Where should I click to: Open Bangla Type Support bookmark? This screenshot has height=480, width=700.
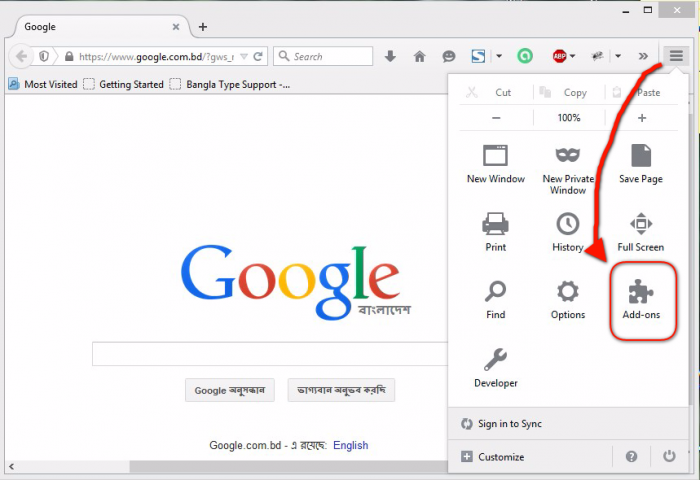[x=230, y=84]
